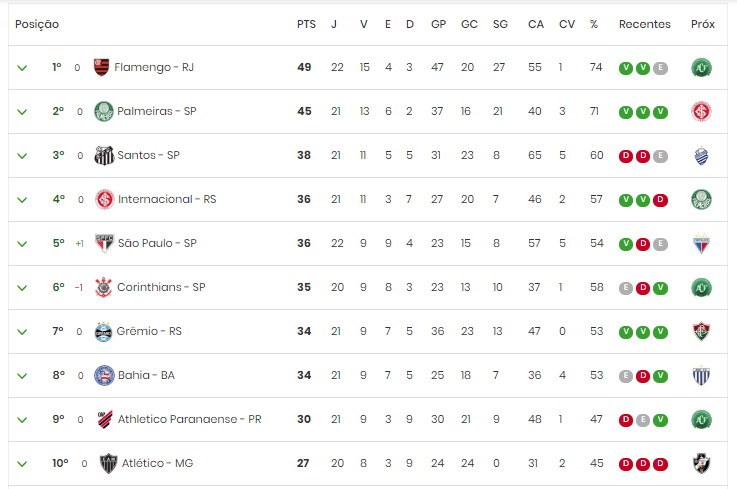Open the Palmeiras - SP team link

pos(157,111)
